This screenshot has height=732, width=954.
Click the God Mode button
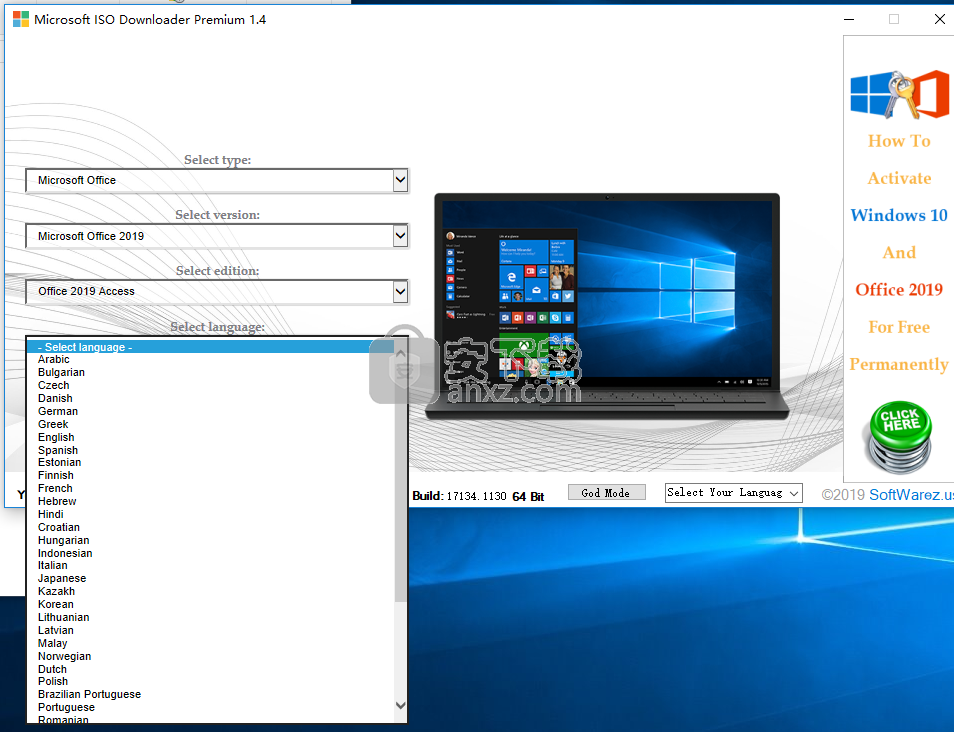point(606,493)
